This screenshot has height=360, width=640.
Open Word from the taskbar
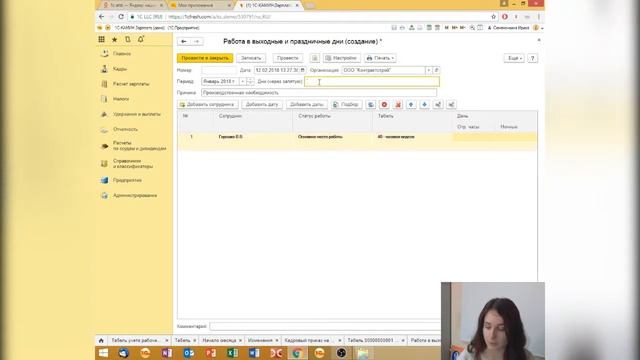254,353
